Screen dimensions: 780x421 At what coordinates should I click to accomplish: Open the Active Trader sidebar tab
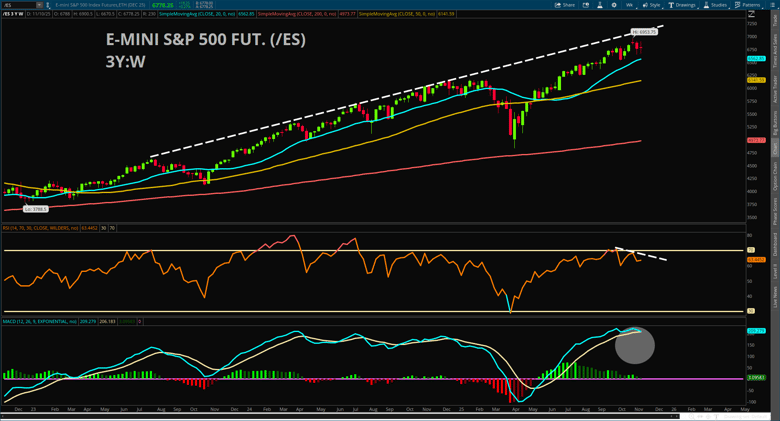(775, 89)
